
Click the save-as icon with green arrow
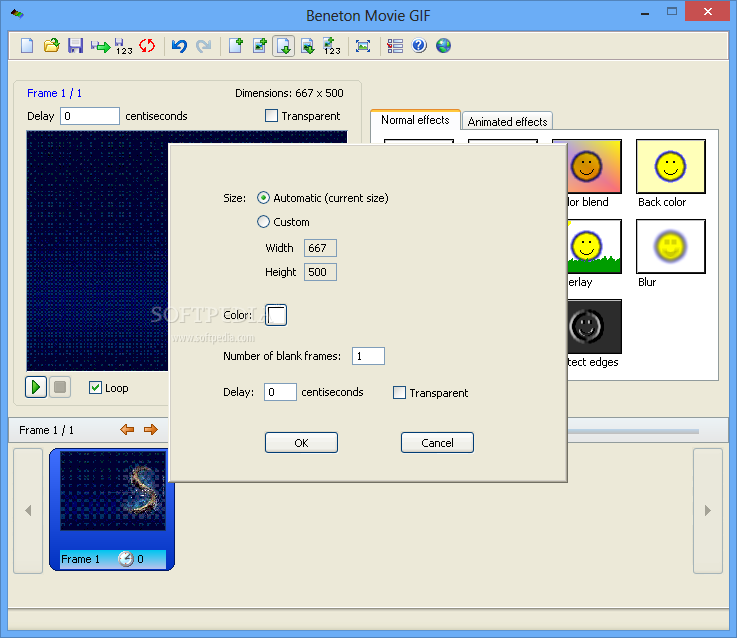pos(101,46)
